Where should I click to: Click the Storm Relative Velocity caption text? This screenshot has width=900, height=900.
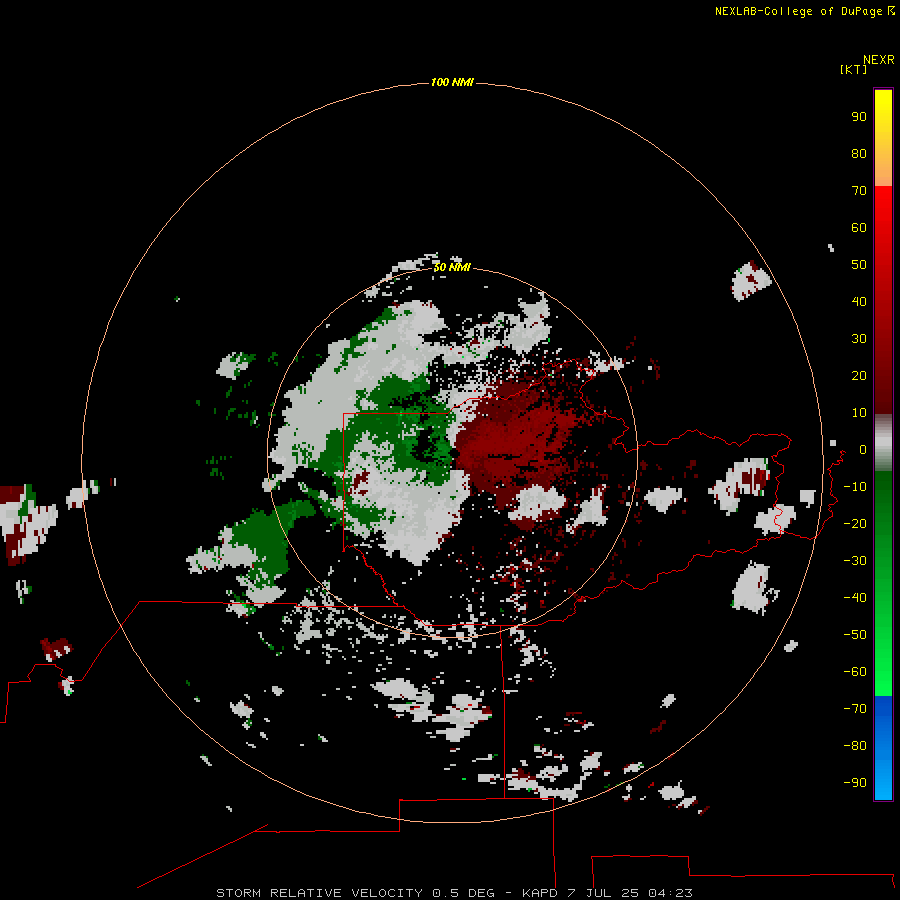[x=320, y=893]
